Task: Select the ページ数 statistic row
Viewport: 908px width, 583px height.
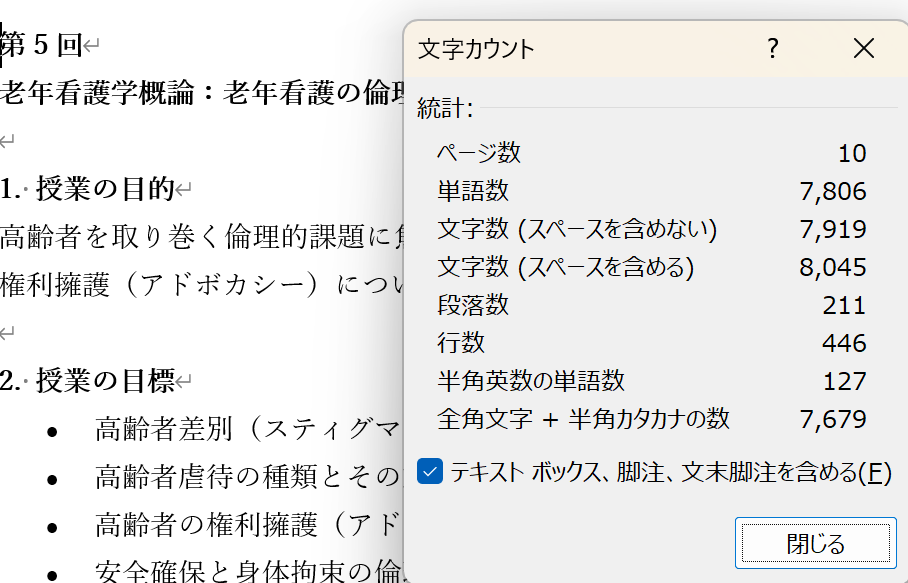Action: (479, 153)
